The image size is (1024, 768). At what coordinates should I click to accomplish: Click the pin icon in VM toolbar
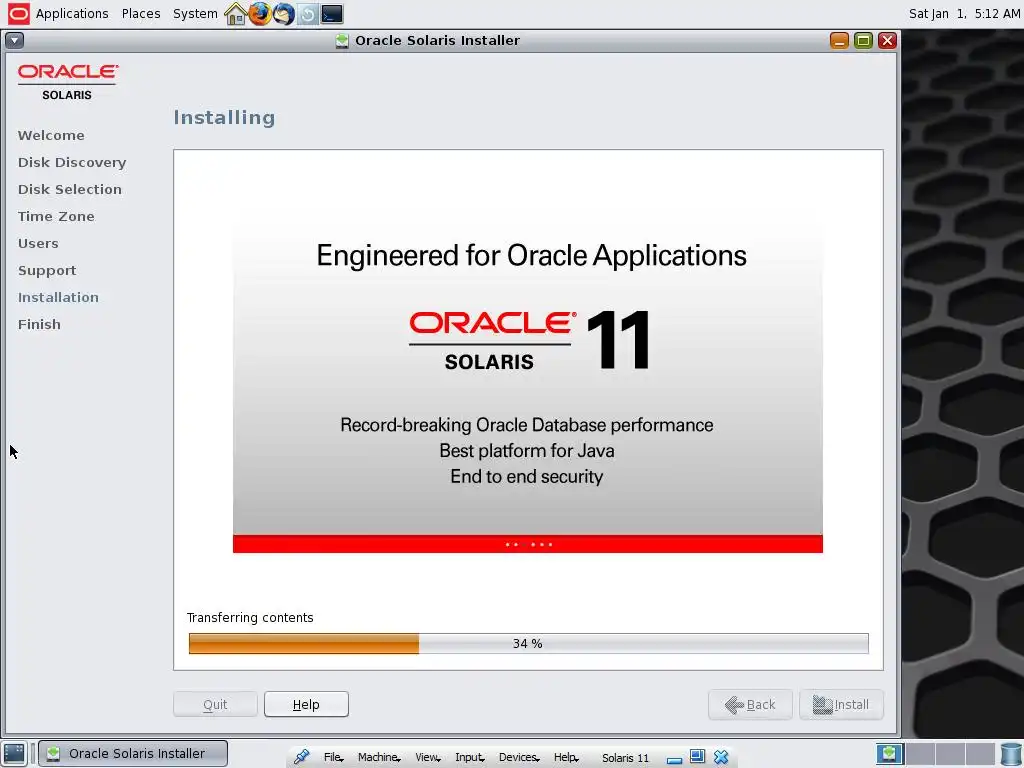click(x=301, y=757)
